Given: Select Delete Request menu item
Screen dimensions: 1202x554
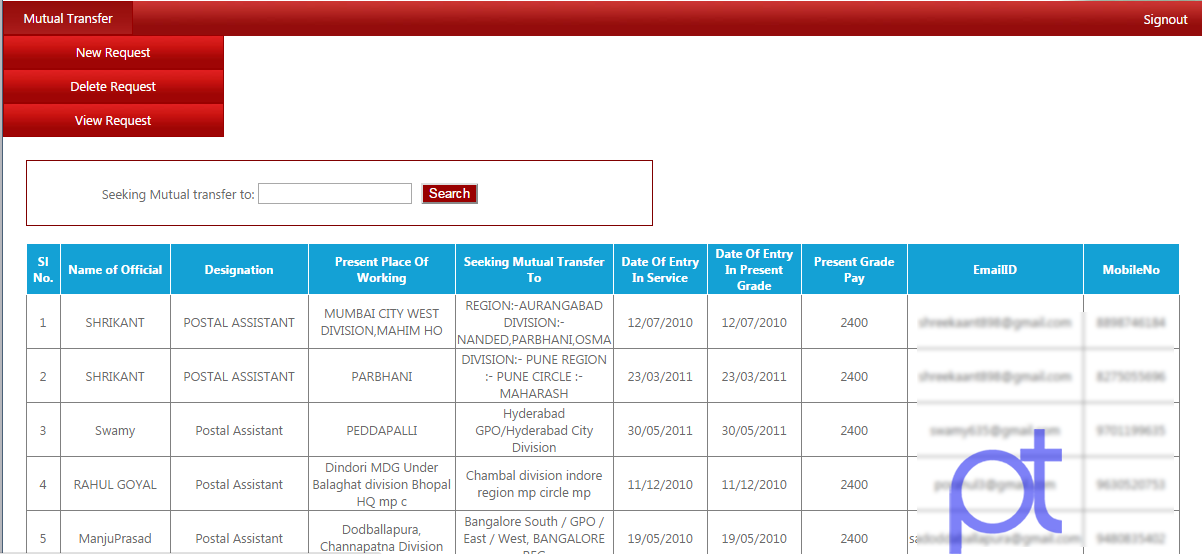Looking at the screenshot, I should pyautogui.click(x=113, y=86).
